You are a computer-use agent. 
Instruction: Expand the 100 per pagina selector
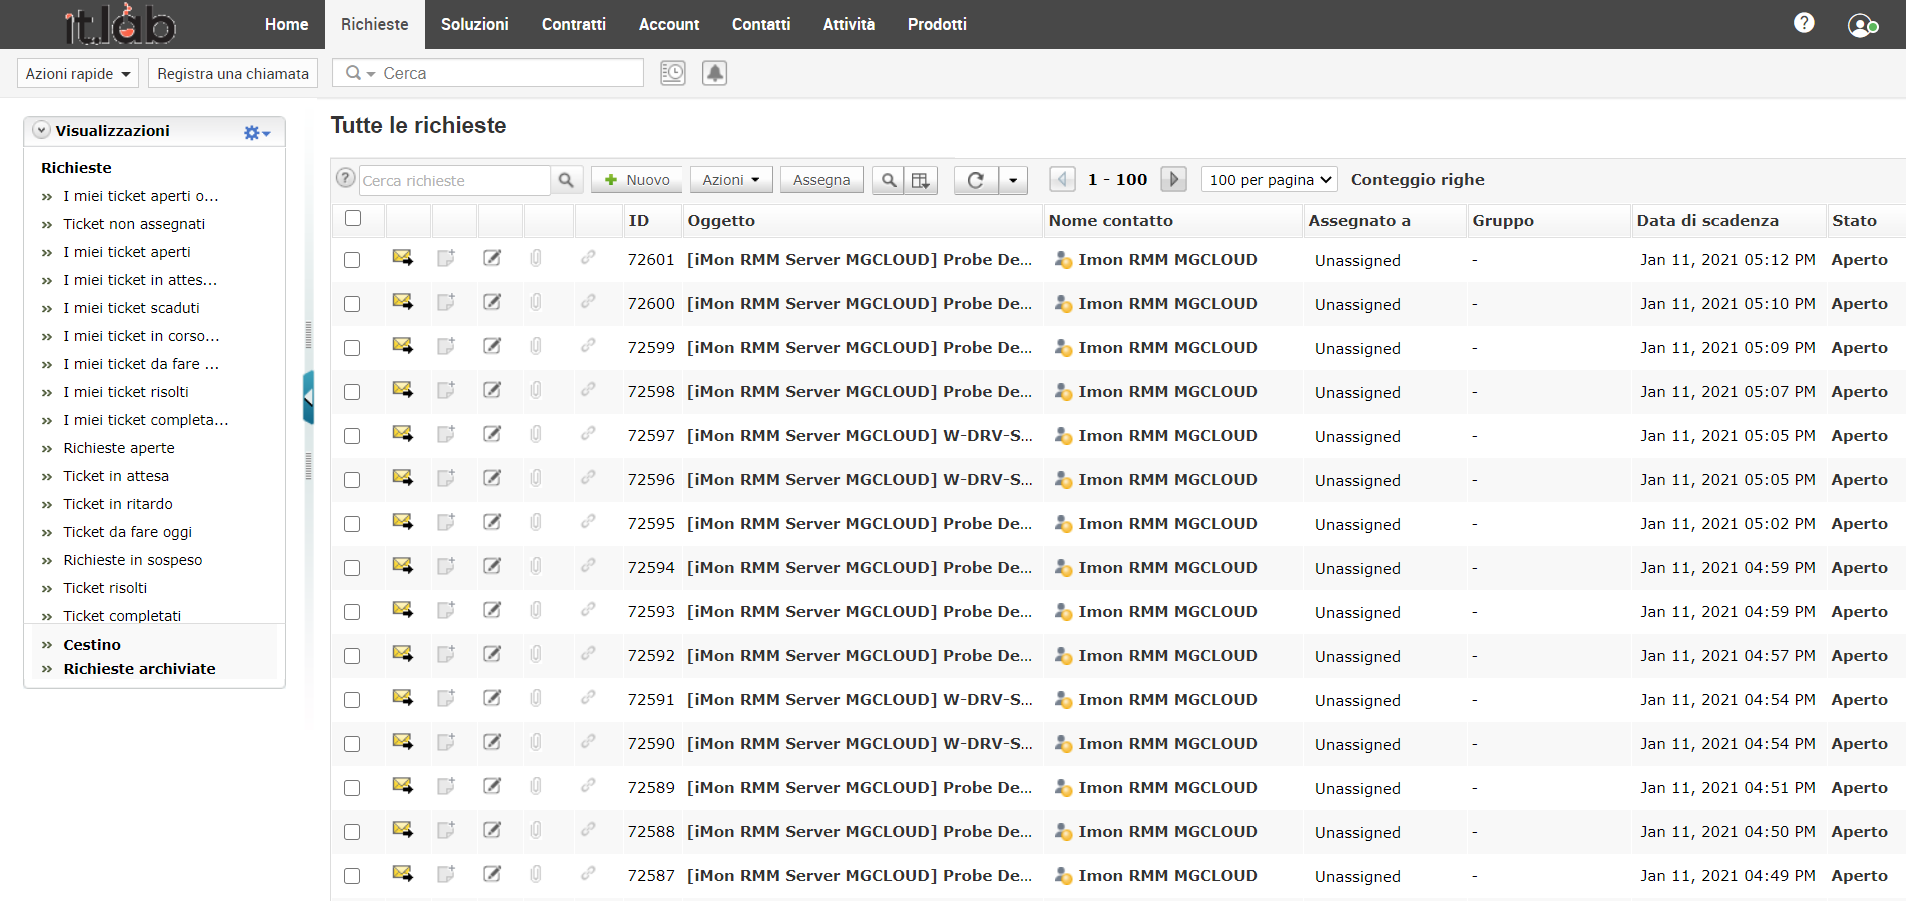click(1269, 180)
